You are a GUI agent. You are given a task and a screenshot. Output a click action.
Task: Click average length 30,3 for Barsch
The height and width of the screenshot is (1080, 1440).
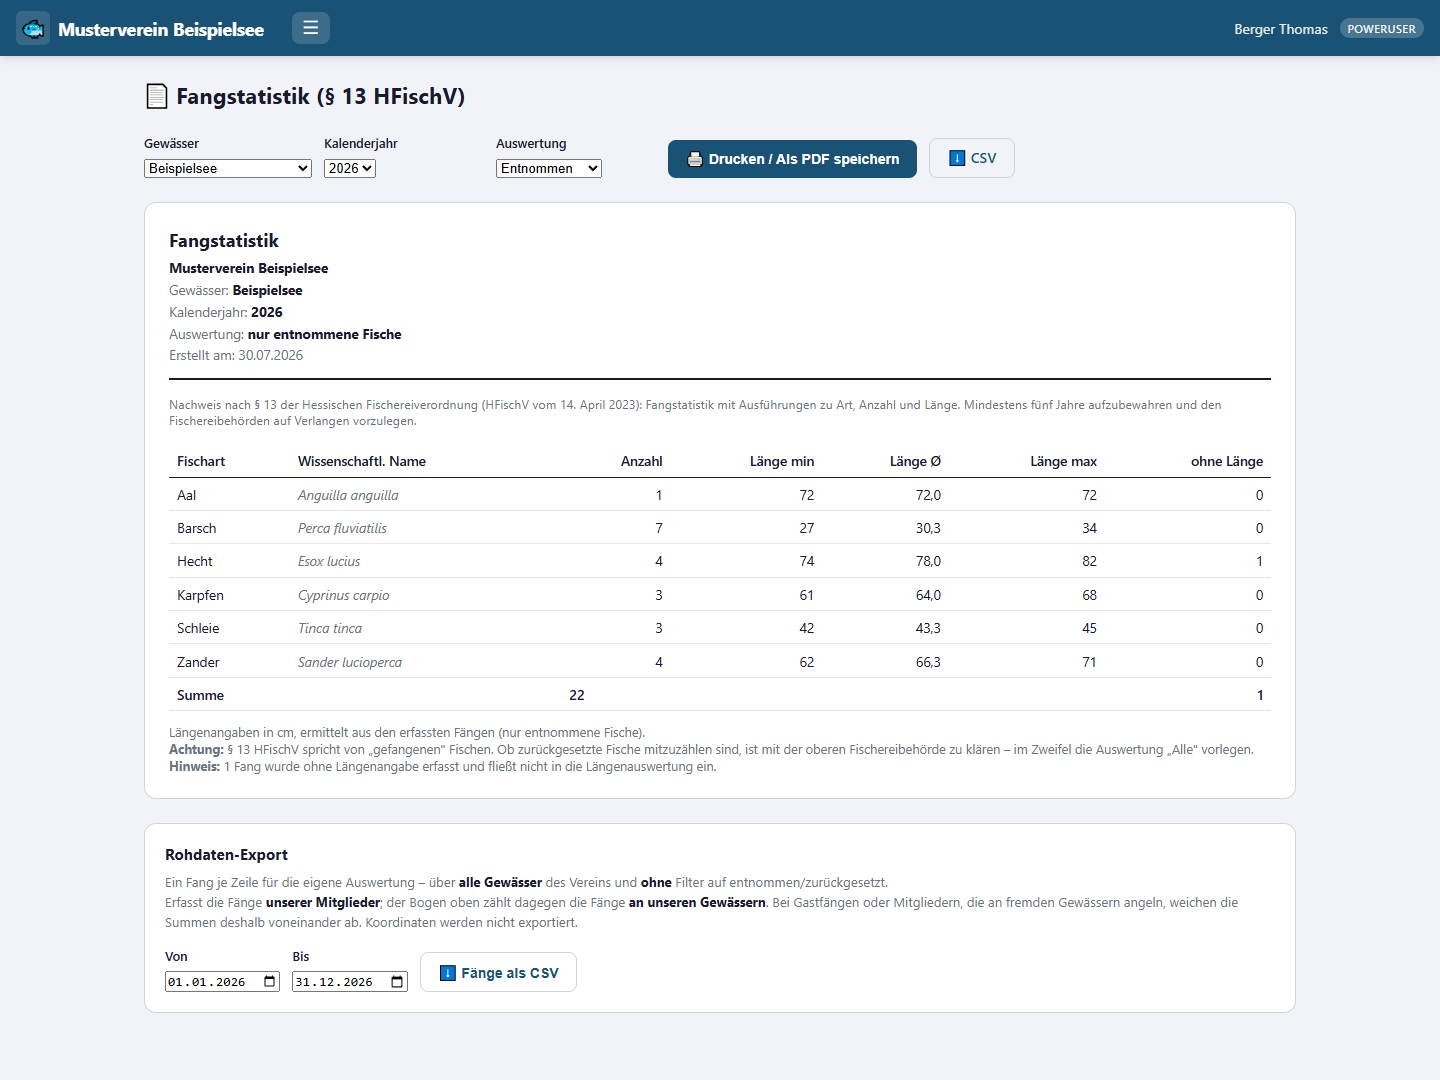coord(928,528)
